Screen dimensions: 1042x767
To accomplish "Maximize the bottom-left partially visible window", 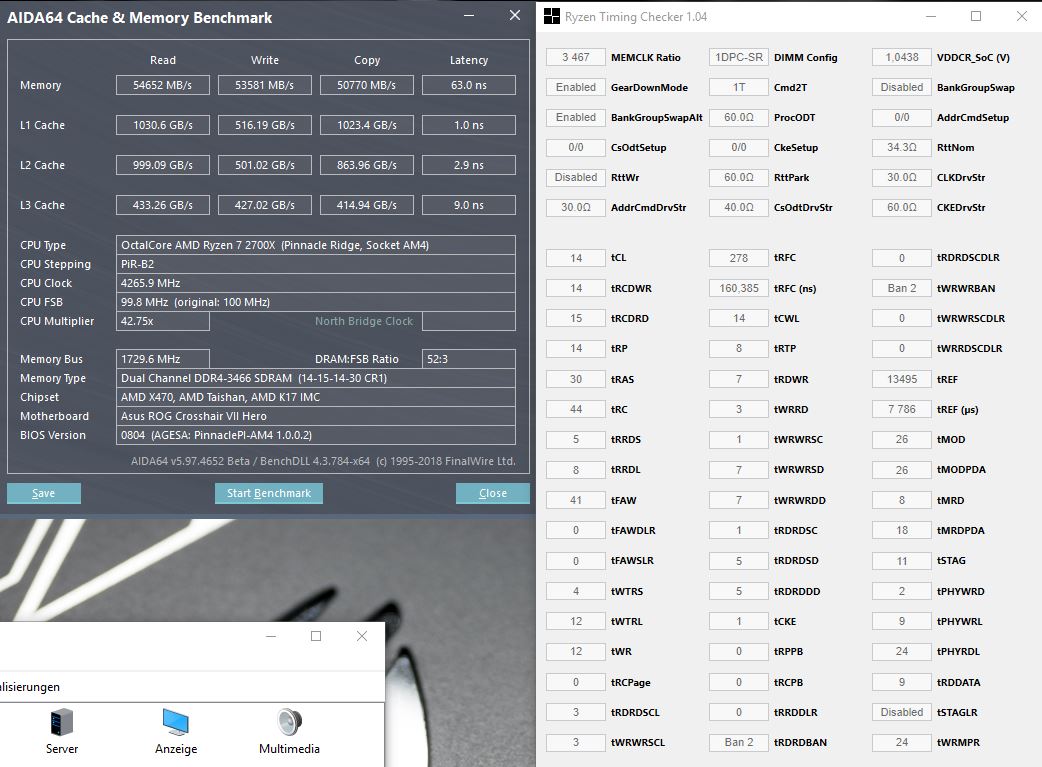I will pyautogui.click(x=316, y=636).
